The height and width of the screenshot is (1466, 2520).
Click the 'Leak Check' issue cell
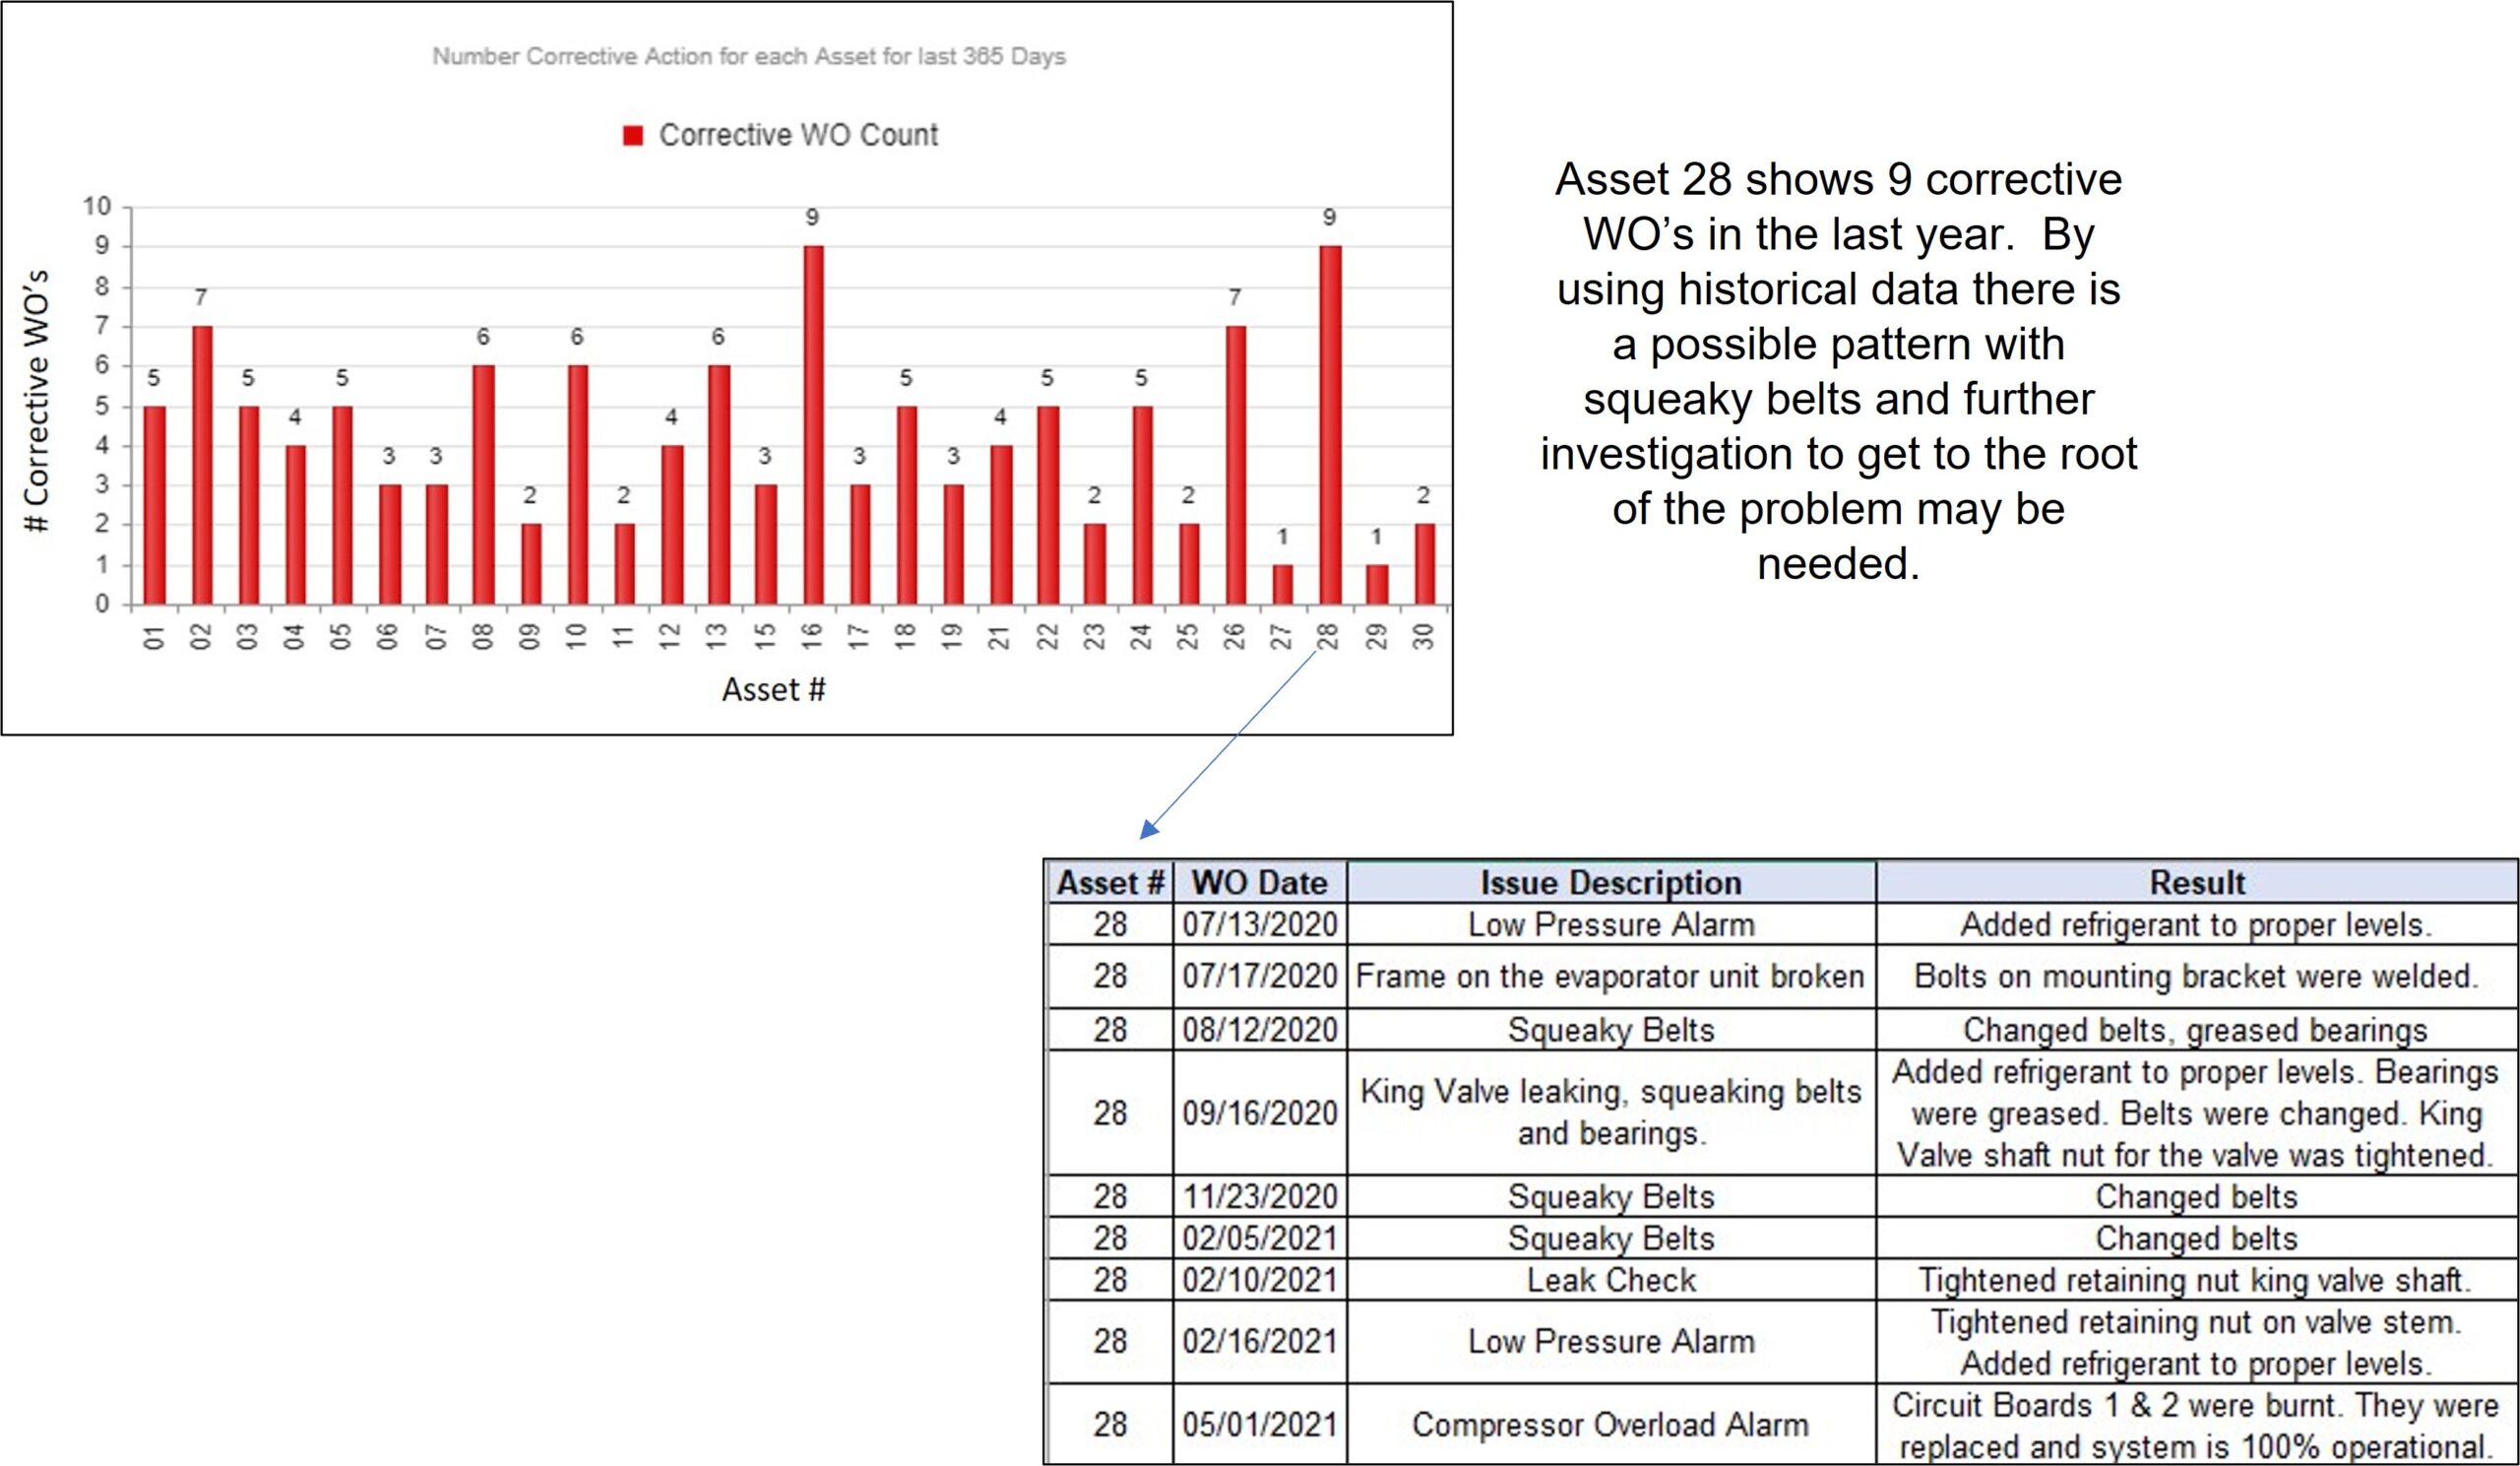point(1611,1281)
